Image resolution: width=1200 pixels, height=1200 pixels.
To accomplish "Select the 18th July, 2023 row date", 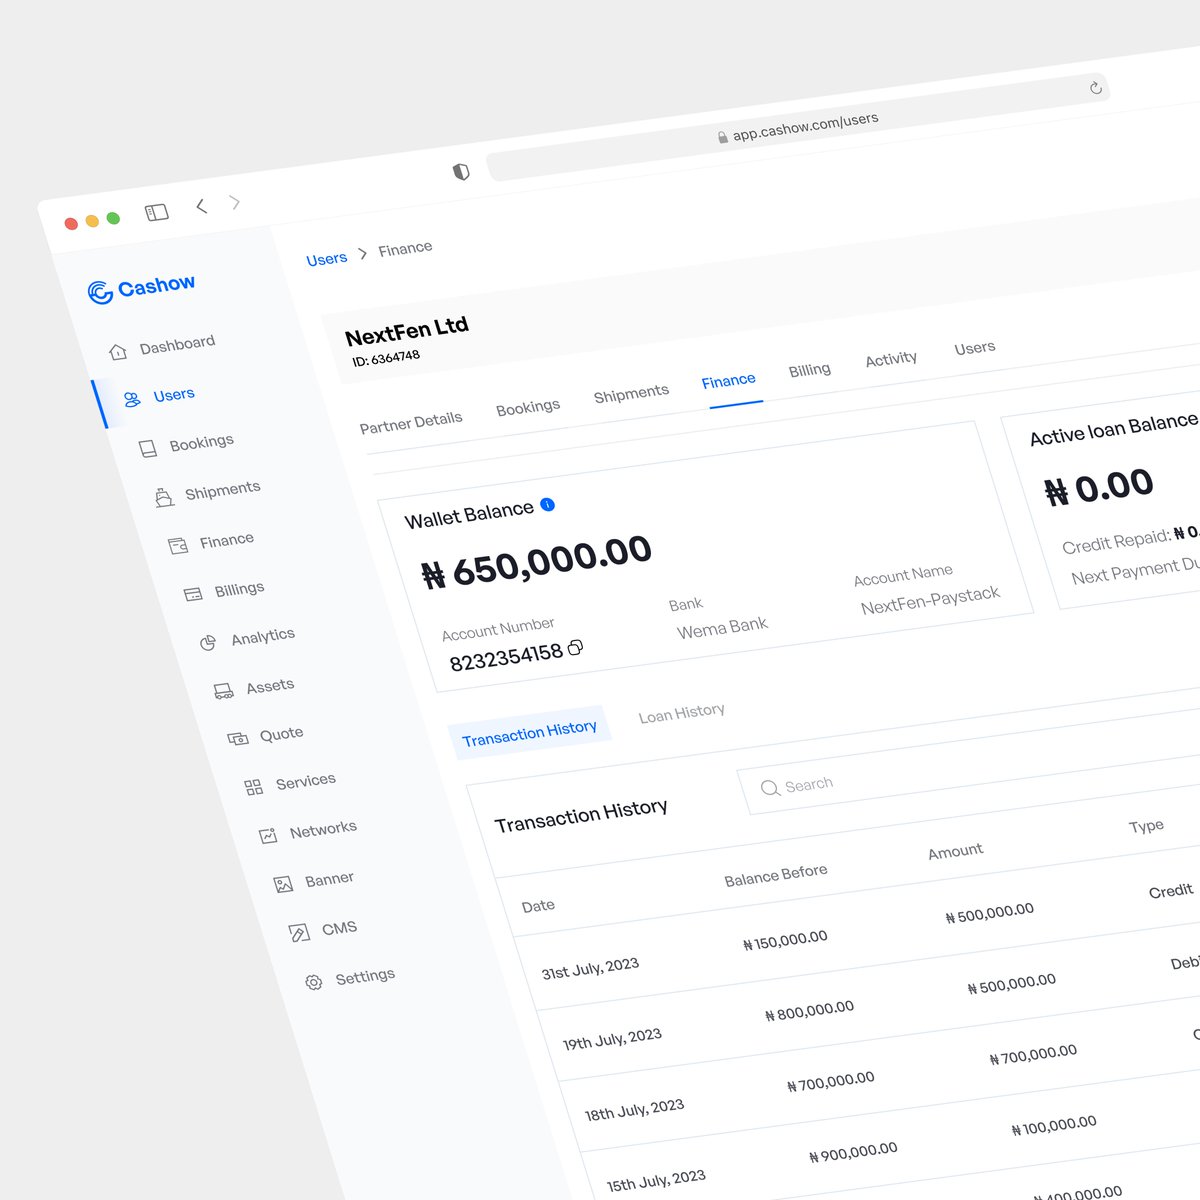I will pyautogui.click(x=634, y=1109).
